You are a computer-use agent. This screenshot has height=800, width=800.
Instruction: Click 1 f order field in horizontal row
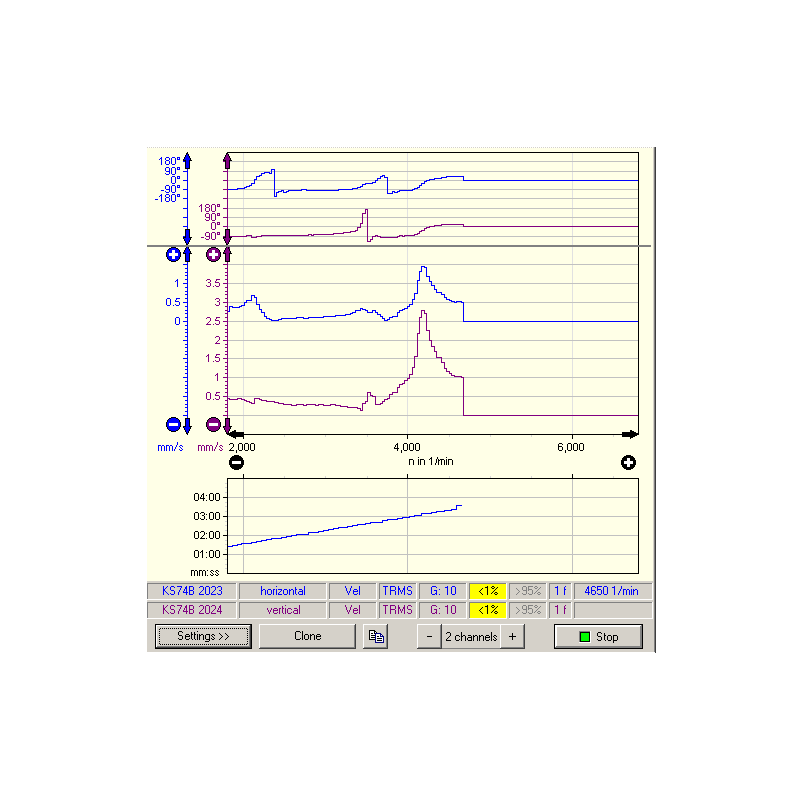(x=560, y=591)
